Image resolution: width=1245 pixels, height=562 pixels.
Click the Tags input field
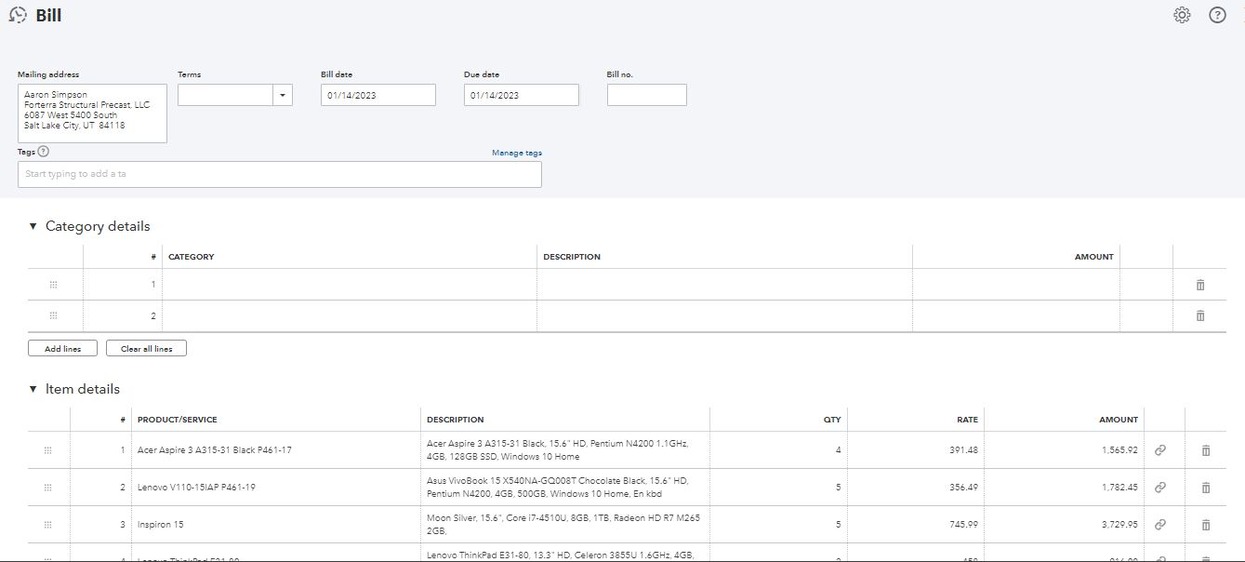coord(279,174)
